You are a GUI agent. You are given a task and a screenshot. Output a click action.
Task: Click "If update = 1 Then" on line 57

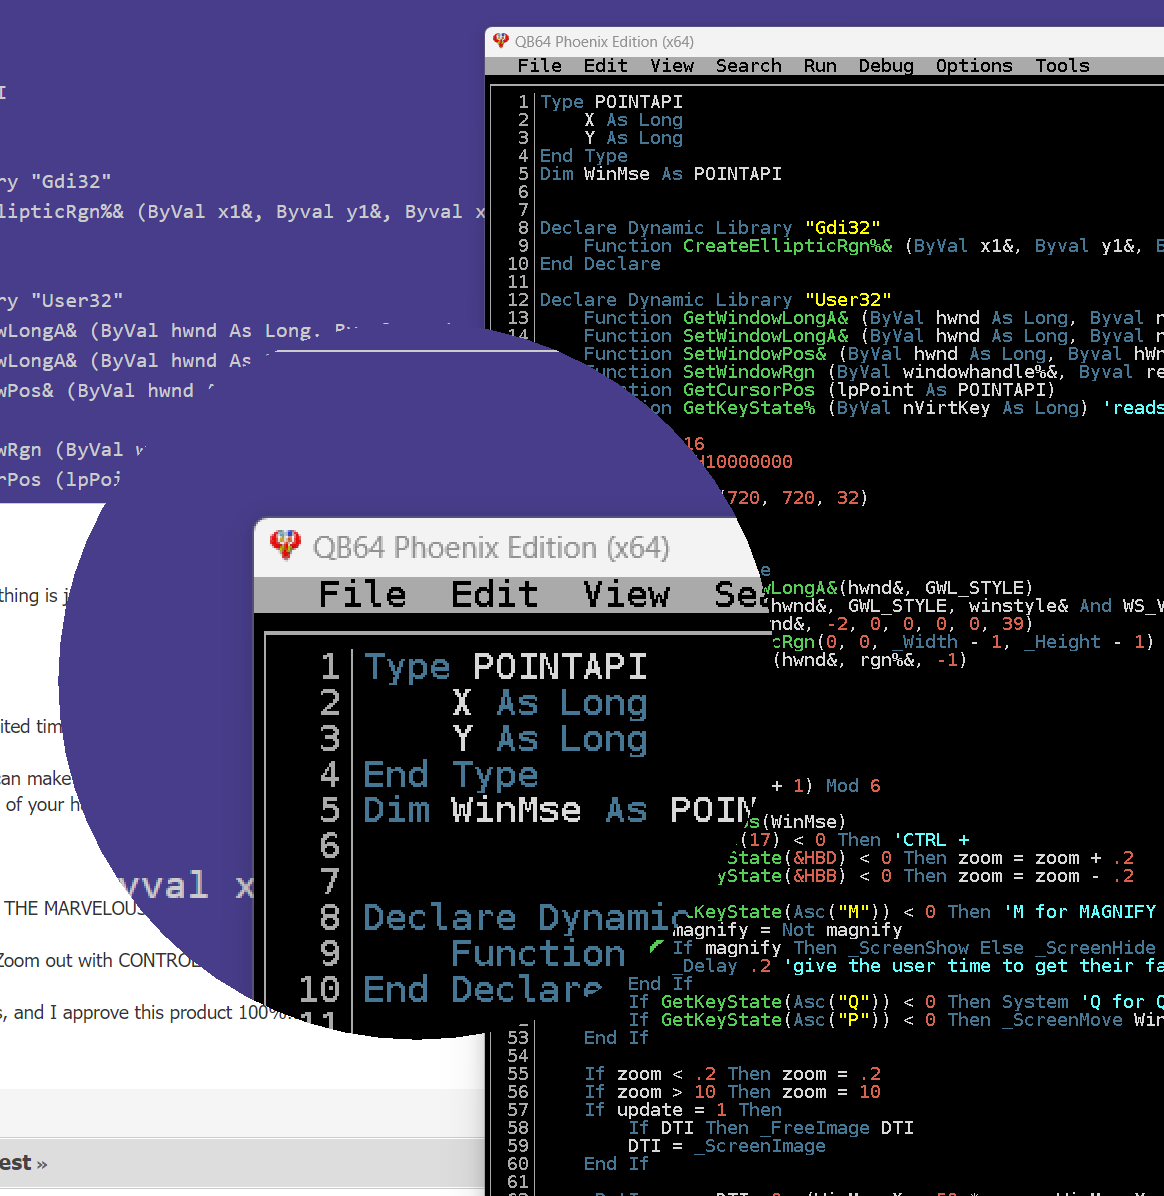click(683, 1110)
